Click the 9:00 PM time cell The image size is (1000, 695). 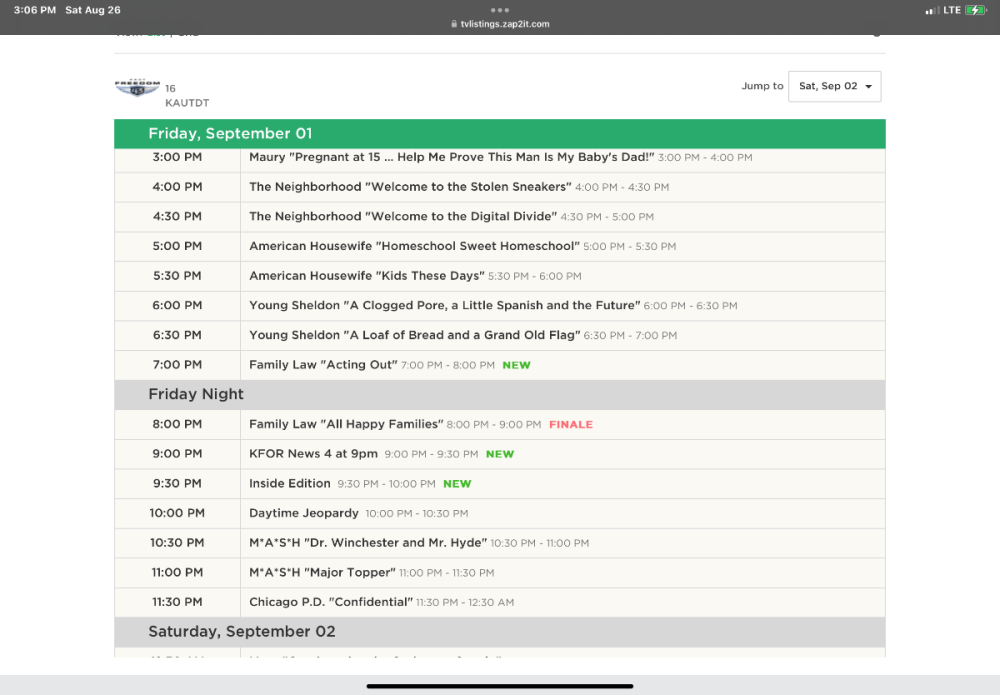[x=177, y=453]
